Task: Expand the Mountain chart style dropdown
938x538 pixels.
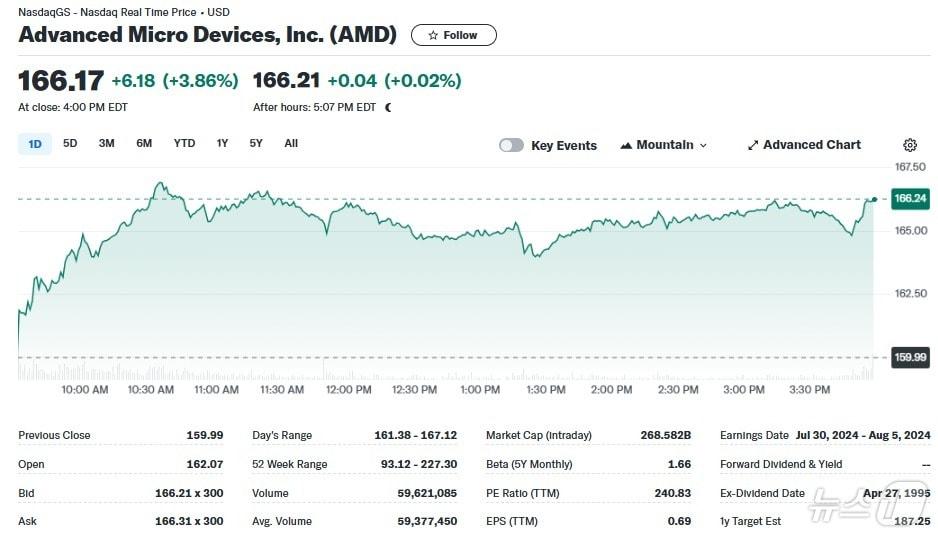Action: (703, 145)
